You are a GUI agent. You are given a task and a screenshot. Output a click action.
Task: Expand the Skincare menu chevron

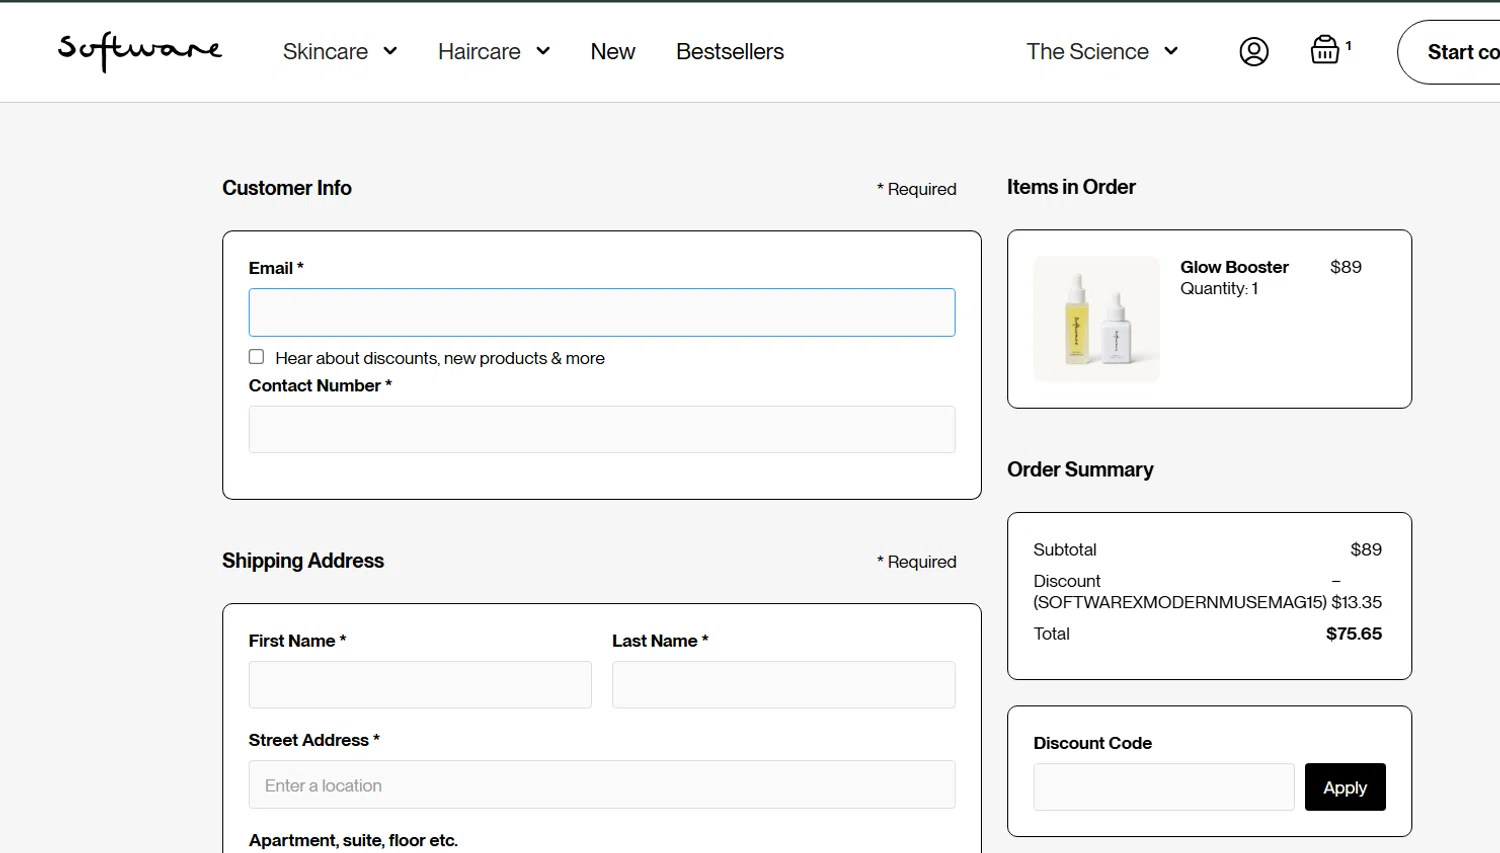pos(390,51)
